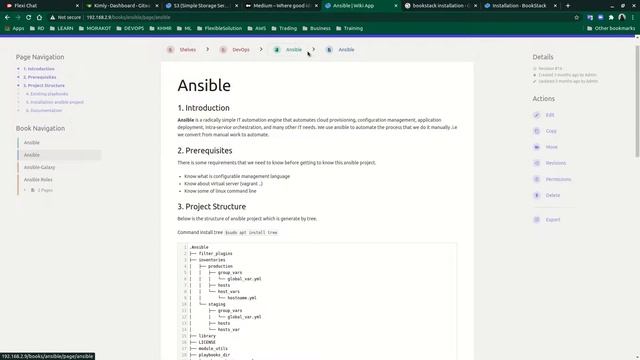Open the Training bookmarks folder
Image resolution: width=640 pixels, height=360 pixels.
(349, 29)
